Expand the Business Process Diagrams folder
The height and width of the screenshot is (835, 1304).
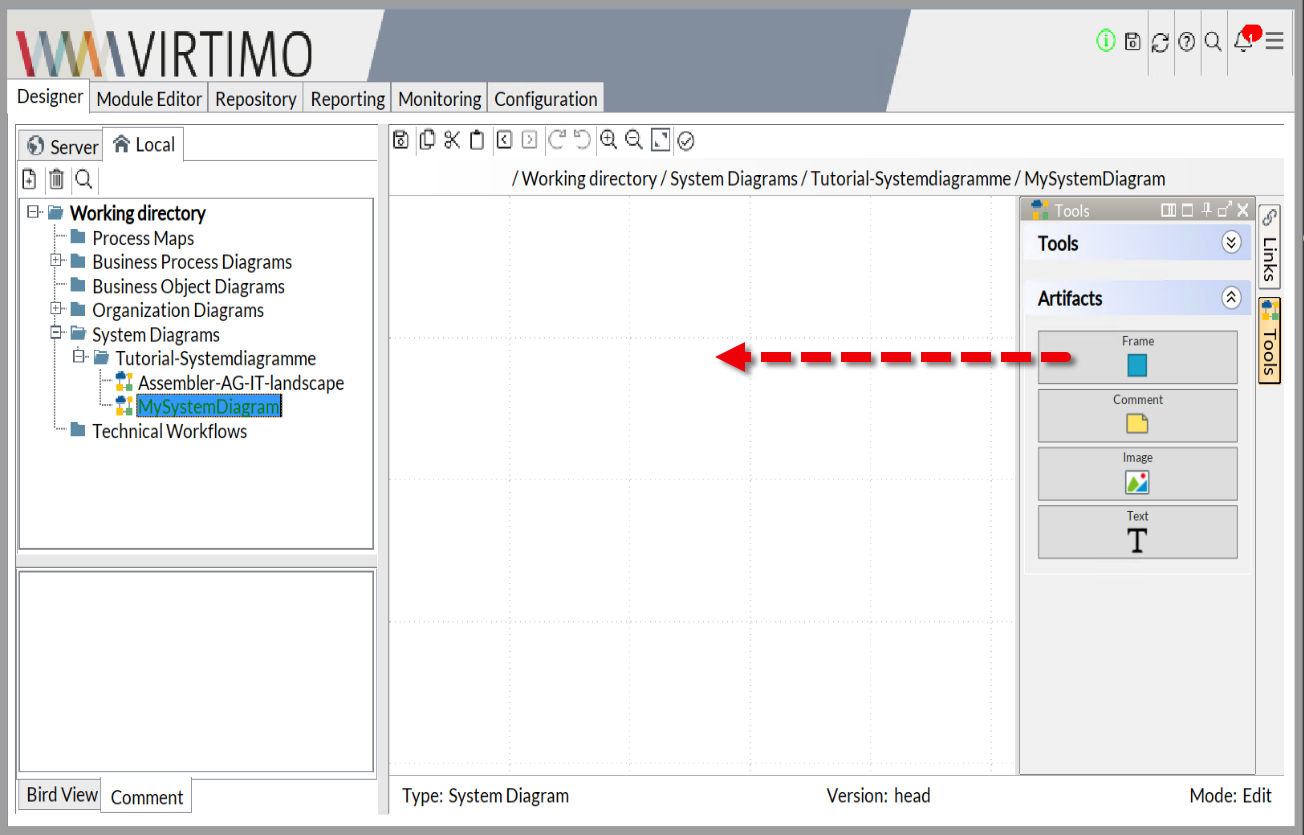[x=57, y=262]
